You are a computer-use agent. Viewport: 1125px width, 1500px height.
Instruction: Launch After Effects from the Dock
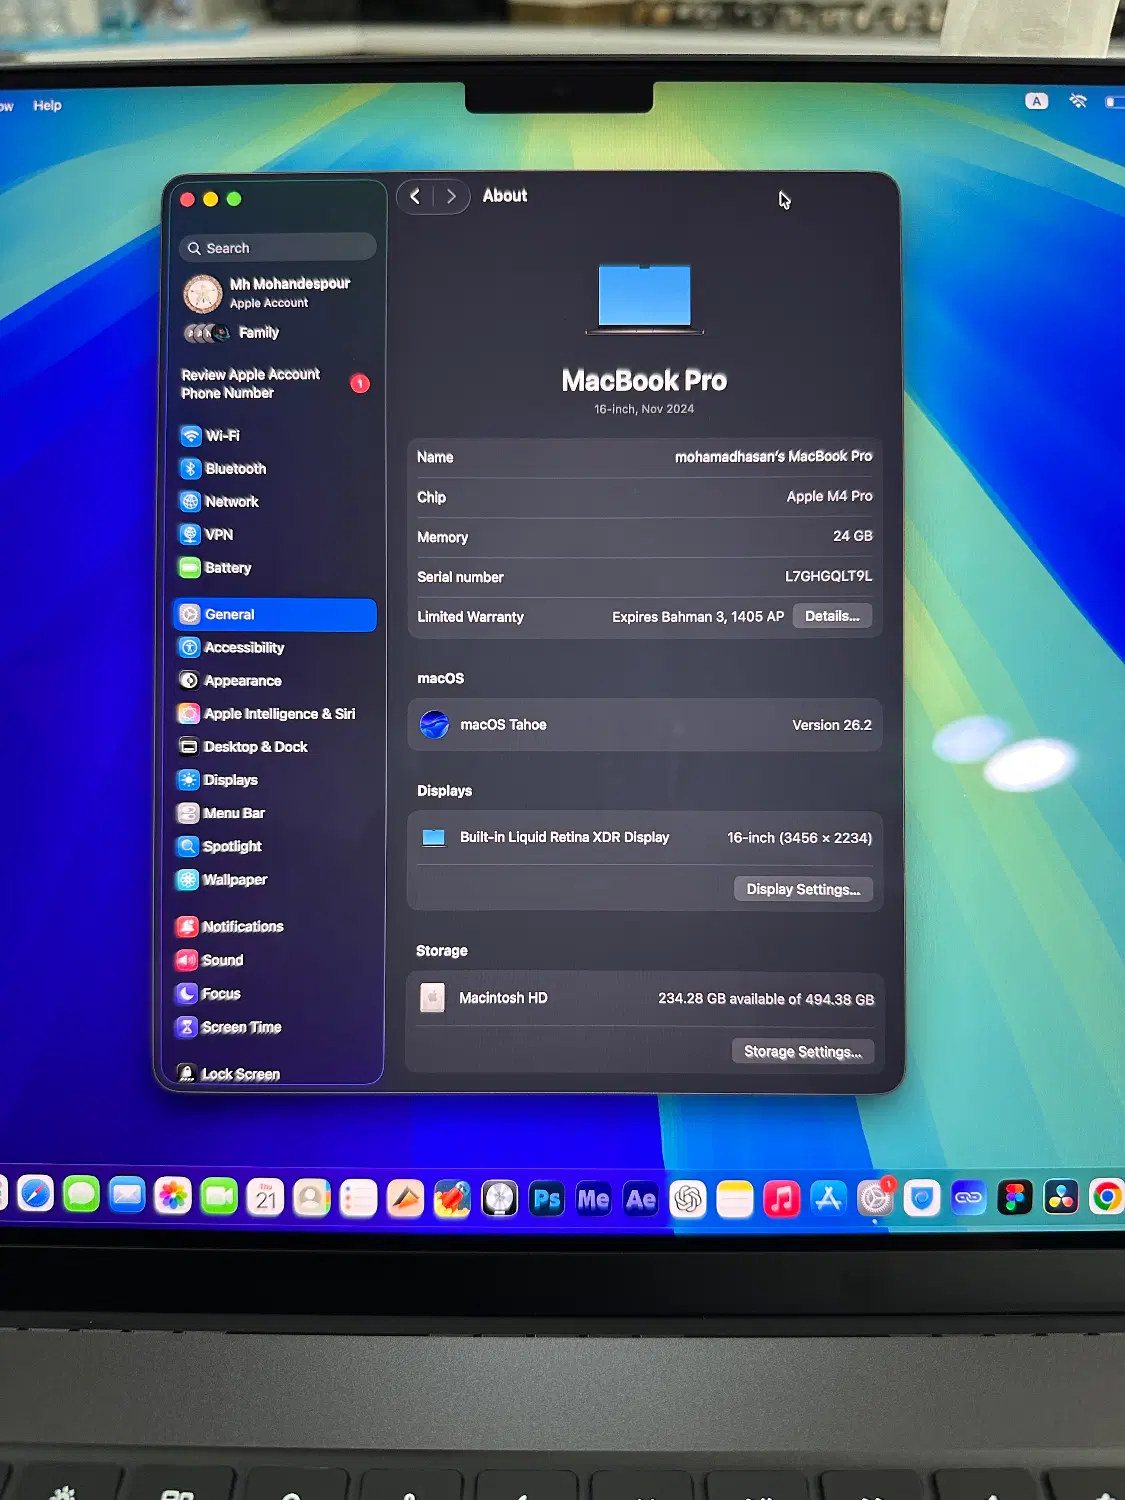pyautogui.click(x=641, y=1198)
